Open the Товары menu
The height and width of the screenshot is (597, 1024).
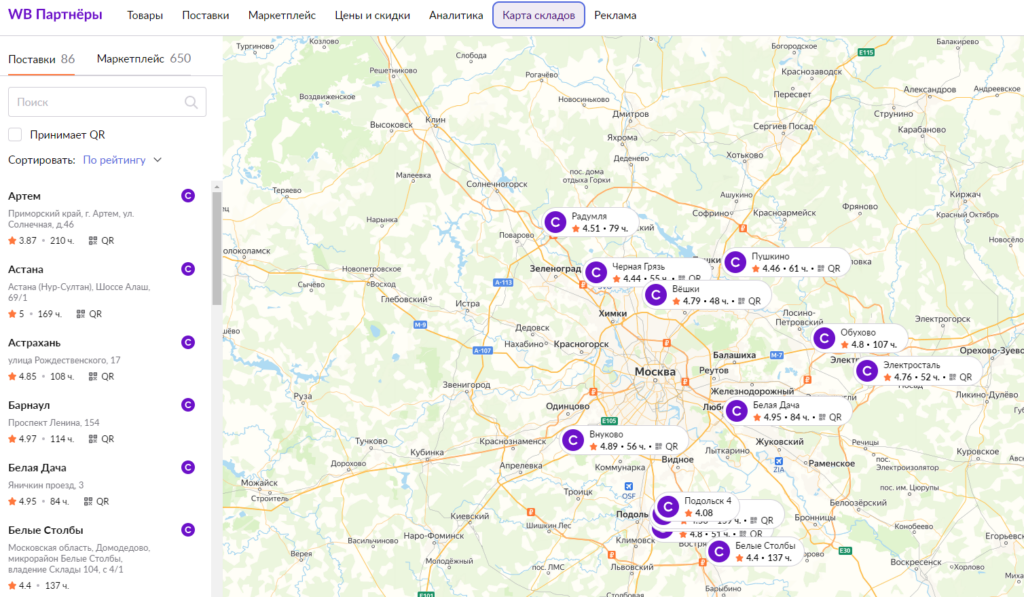click(x=145, y=15)
